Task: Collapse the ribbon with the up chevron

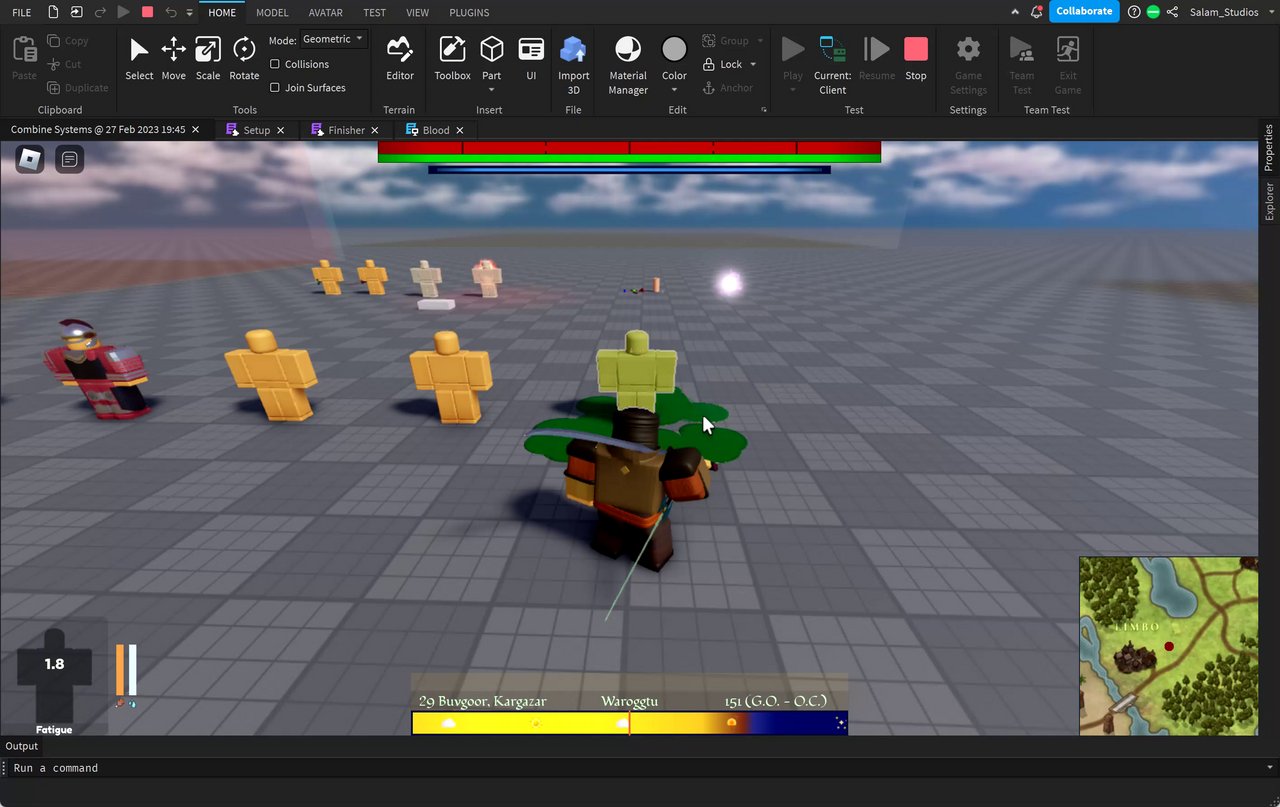Action: point(1015,12)
